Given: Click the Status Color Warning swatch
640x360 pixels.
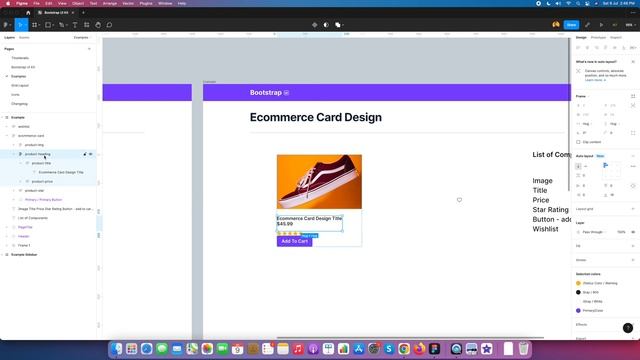Looking at the screenshot, I should click(578, 283).
